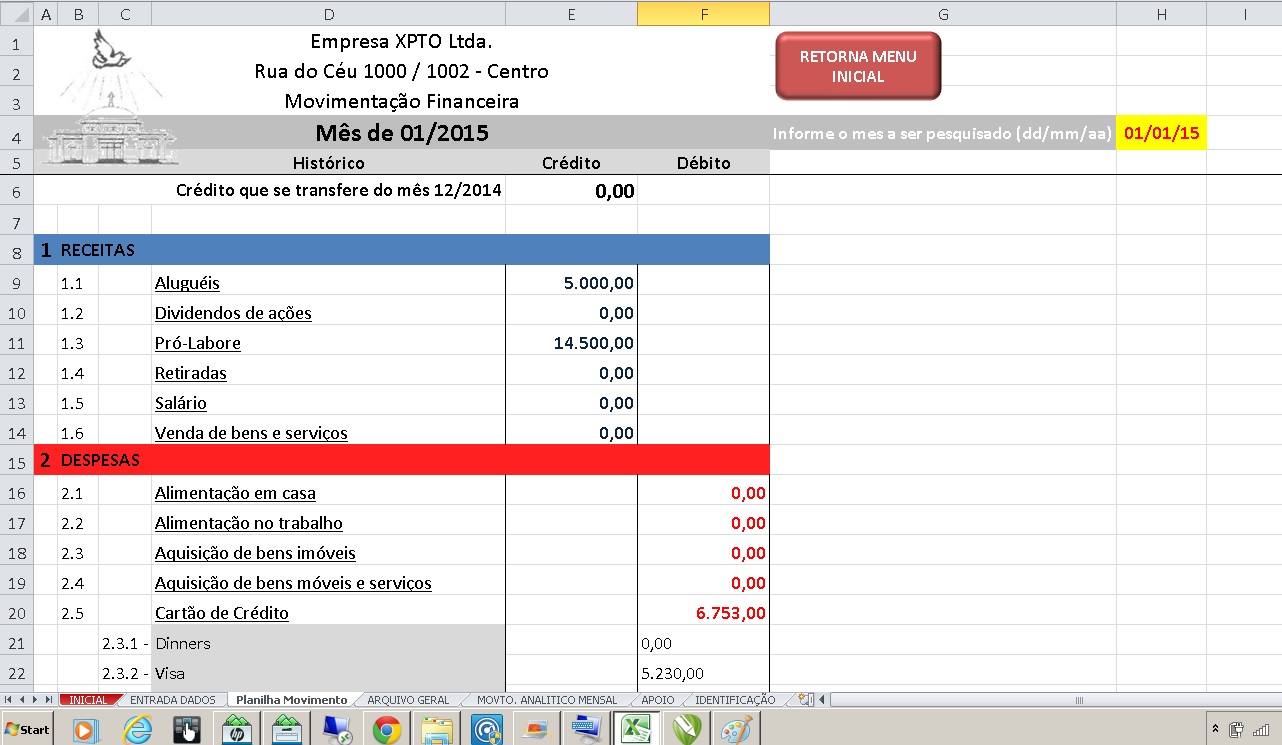Screen dimensions: 1282x745
Task: Open the ENTRADA DADOS sheet tab
Action: 174,699
